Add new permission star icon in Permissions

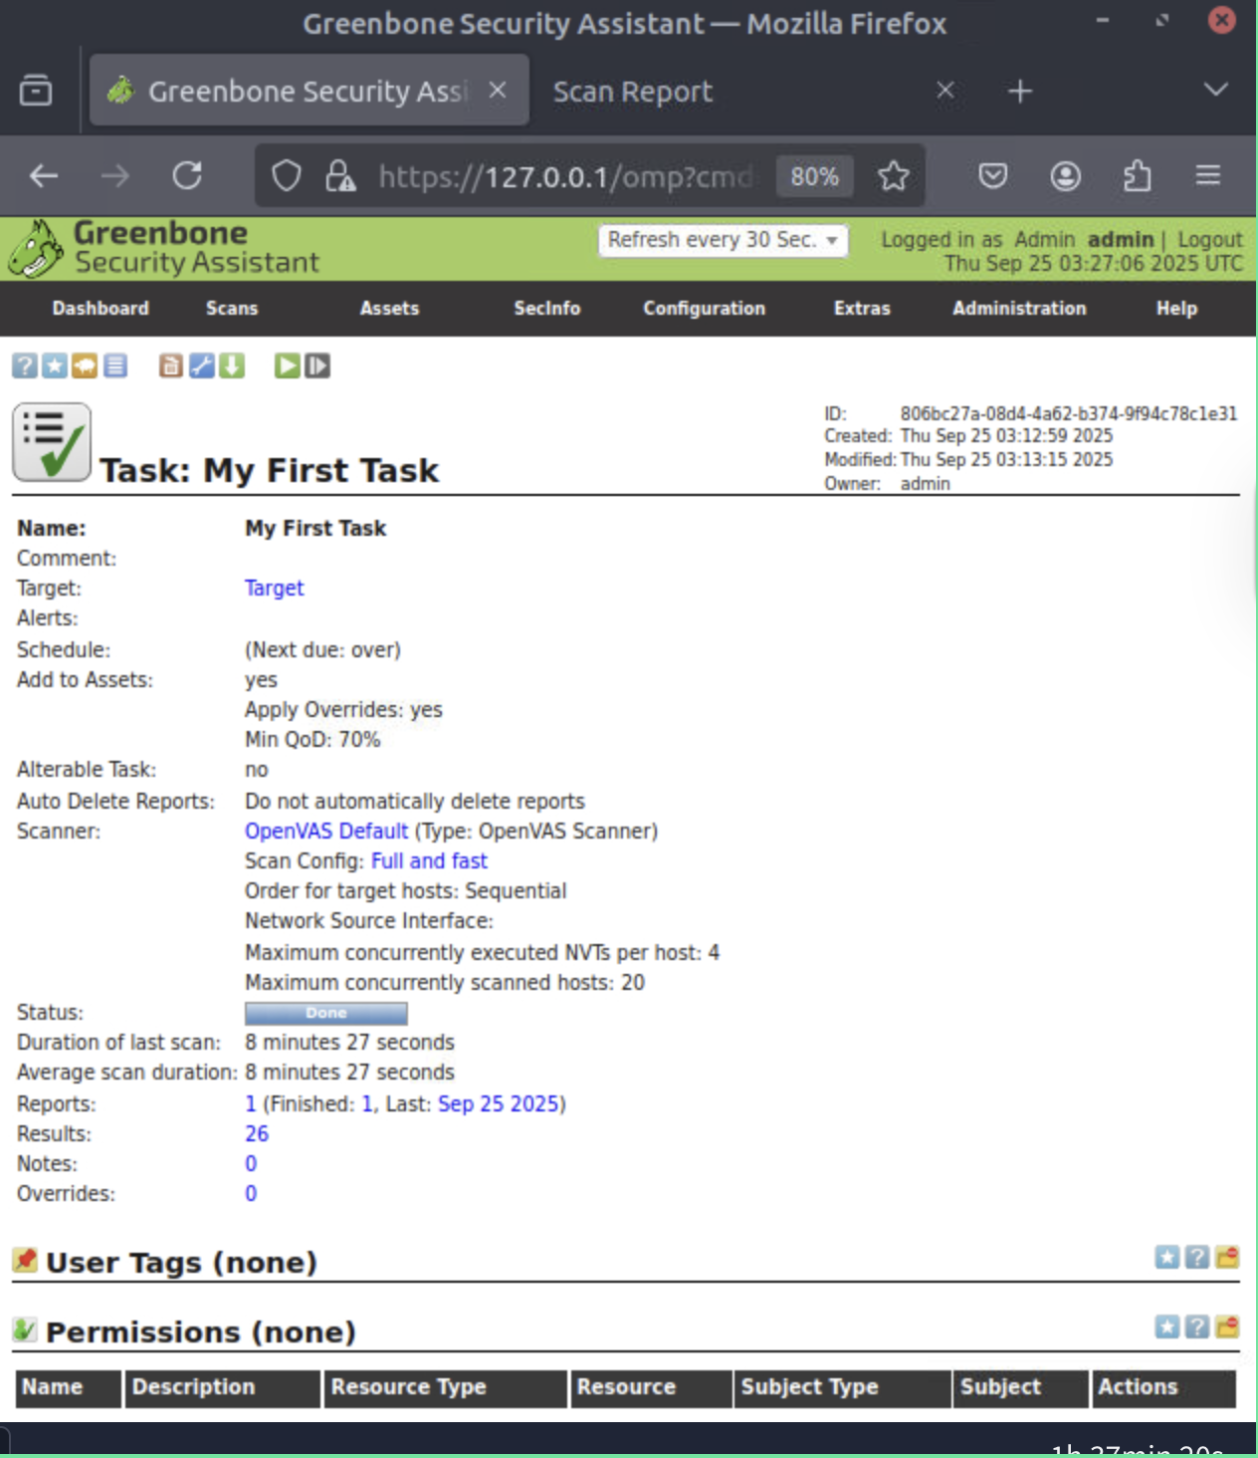tap(1167, 1327)
